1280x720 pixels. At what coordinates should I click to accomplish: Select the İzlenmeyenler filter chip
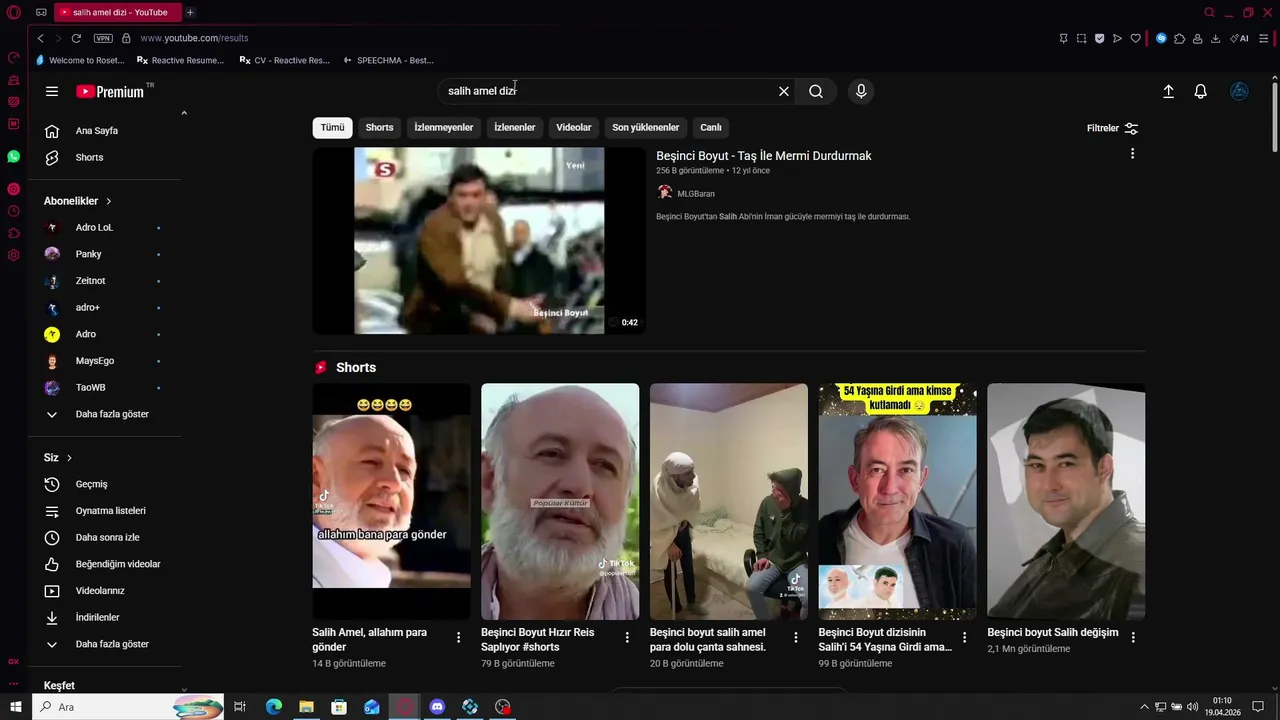(x=444, y=128)
